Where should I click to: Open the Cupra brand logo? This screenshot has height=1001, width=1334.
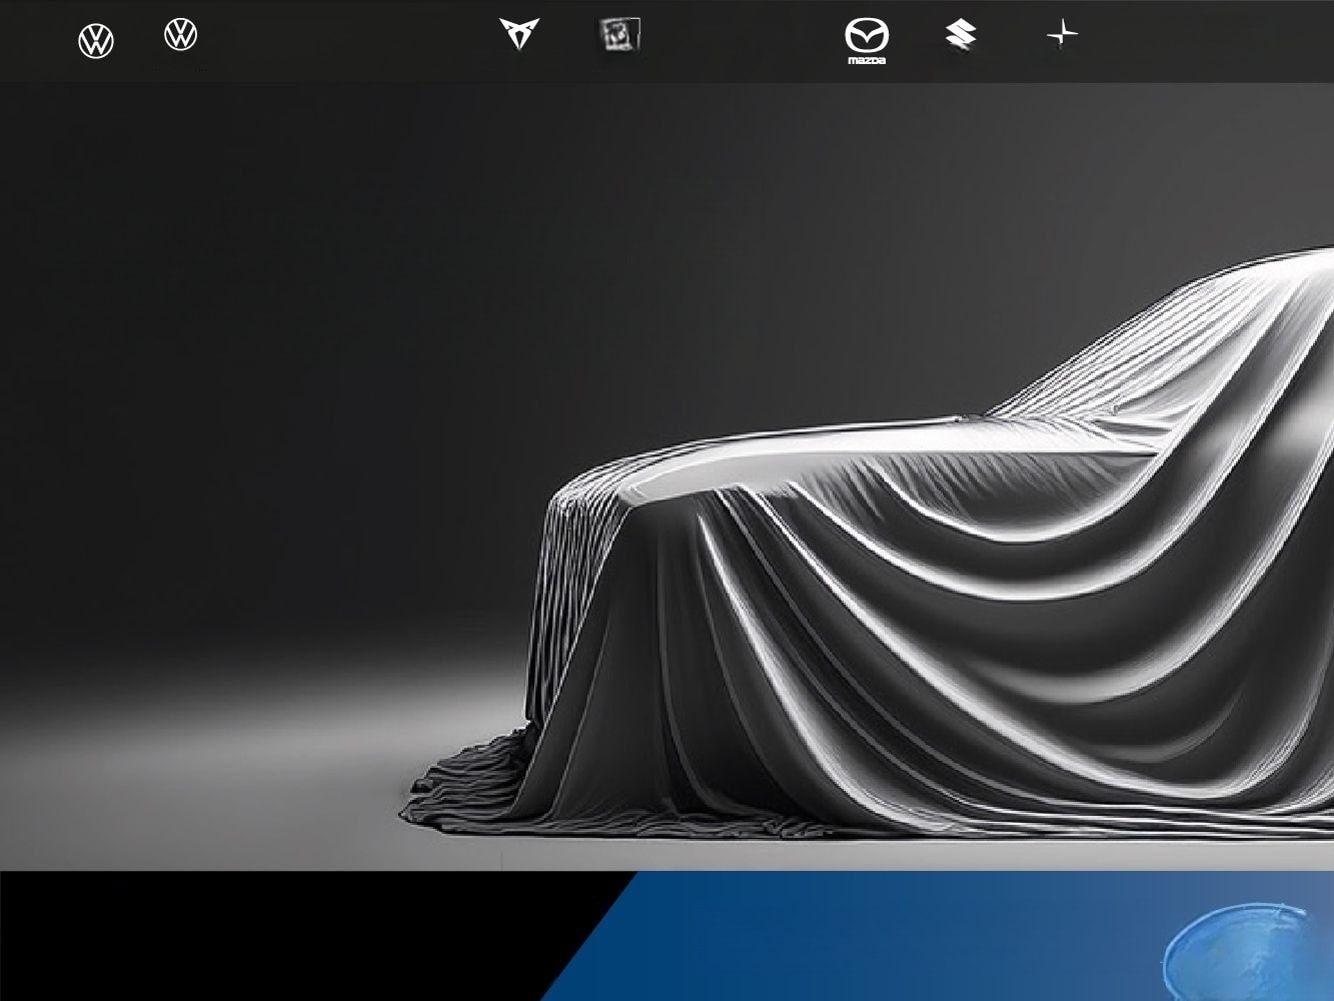[519, 34]
